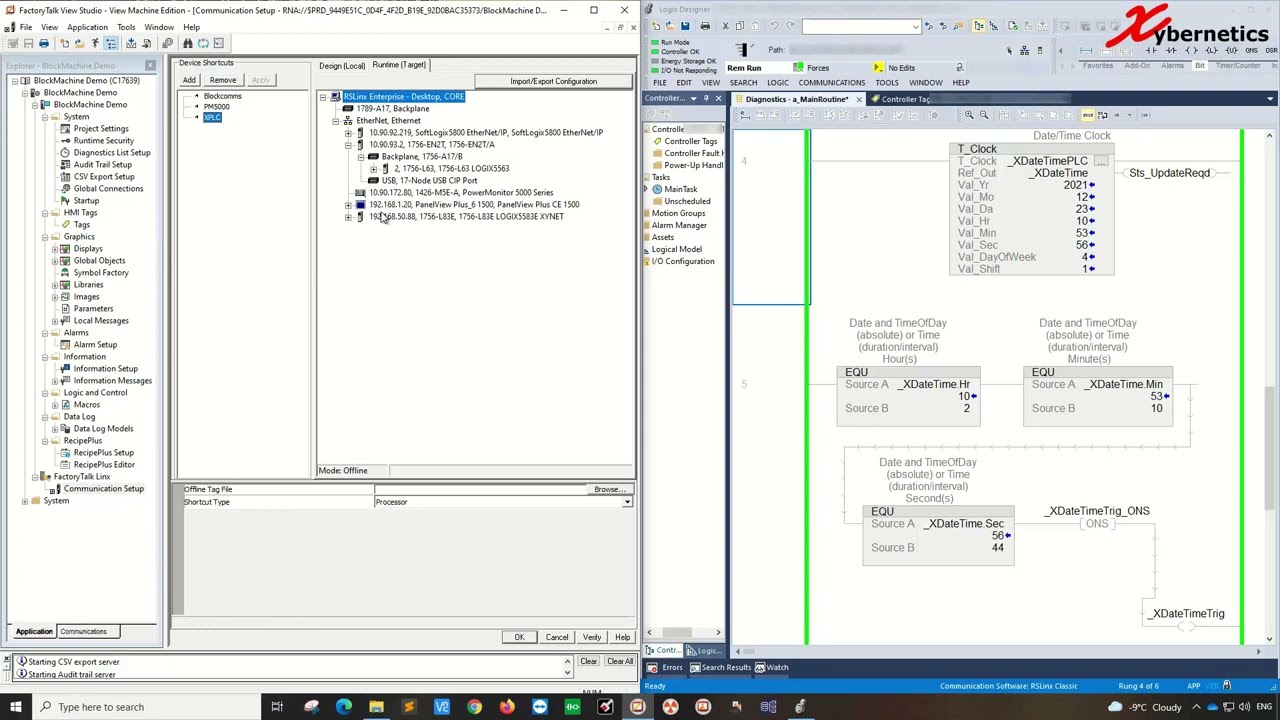
Task: Click Browse for Offline Tag File
Action: click(x=609, y=490)
